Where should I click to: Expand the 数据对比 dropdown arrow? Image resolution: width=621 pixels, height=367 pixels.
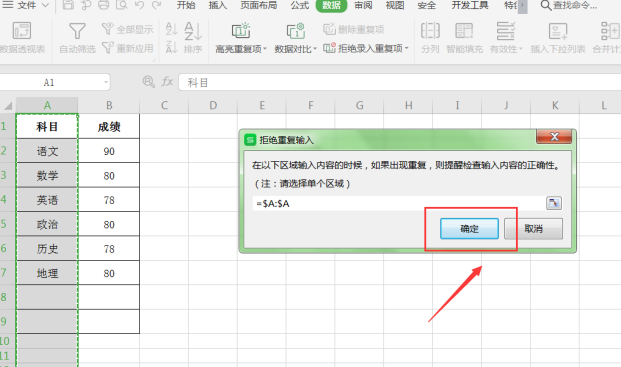tap(315, 49)
